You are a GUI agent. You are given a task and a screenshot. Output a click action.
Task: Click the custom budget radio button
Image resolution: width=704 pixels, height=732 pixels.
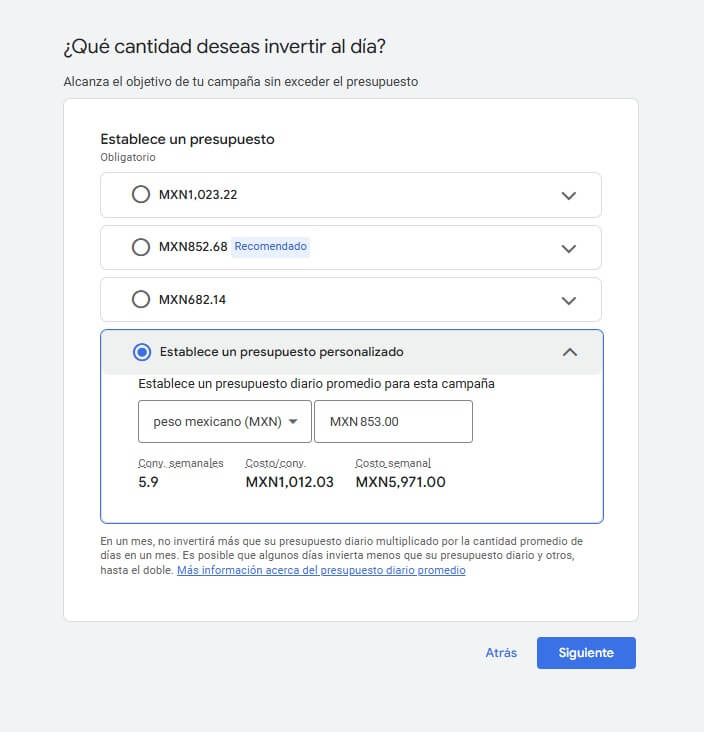point(142,352)
